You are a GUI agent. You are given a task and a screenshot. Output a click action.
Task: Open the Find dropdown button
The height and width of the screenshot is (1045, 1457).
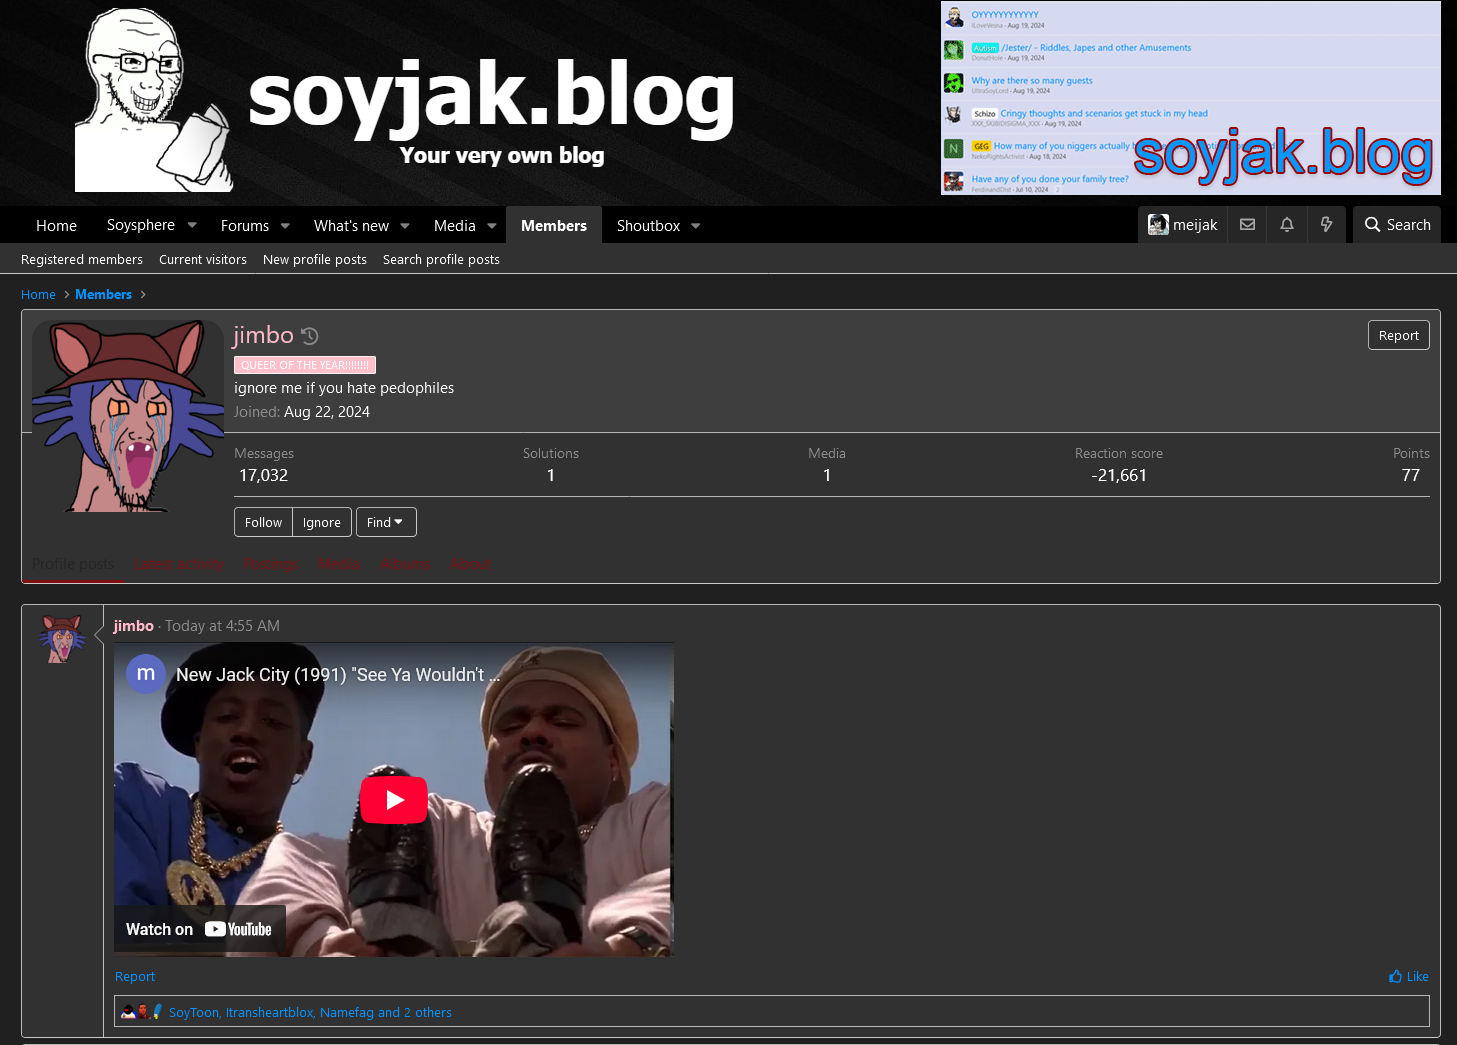[x=386, y=522]
